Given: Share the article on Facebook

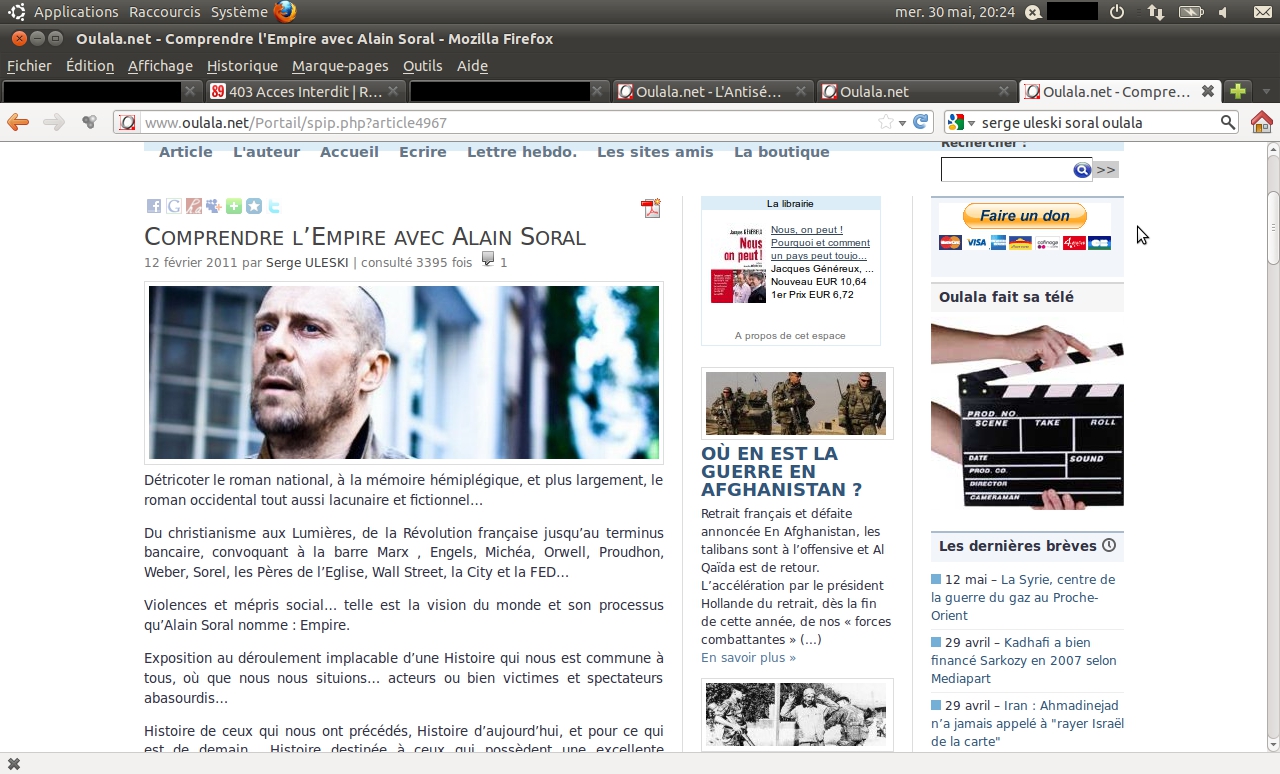Looking at the screenshot, I should pyautogui.click(x=154, y=206).
